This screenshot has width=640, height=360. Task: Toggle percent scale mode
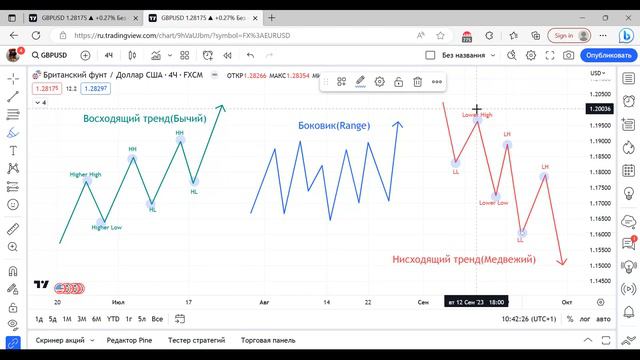coord(570,319)
